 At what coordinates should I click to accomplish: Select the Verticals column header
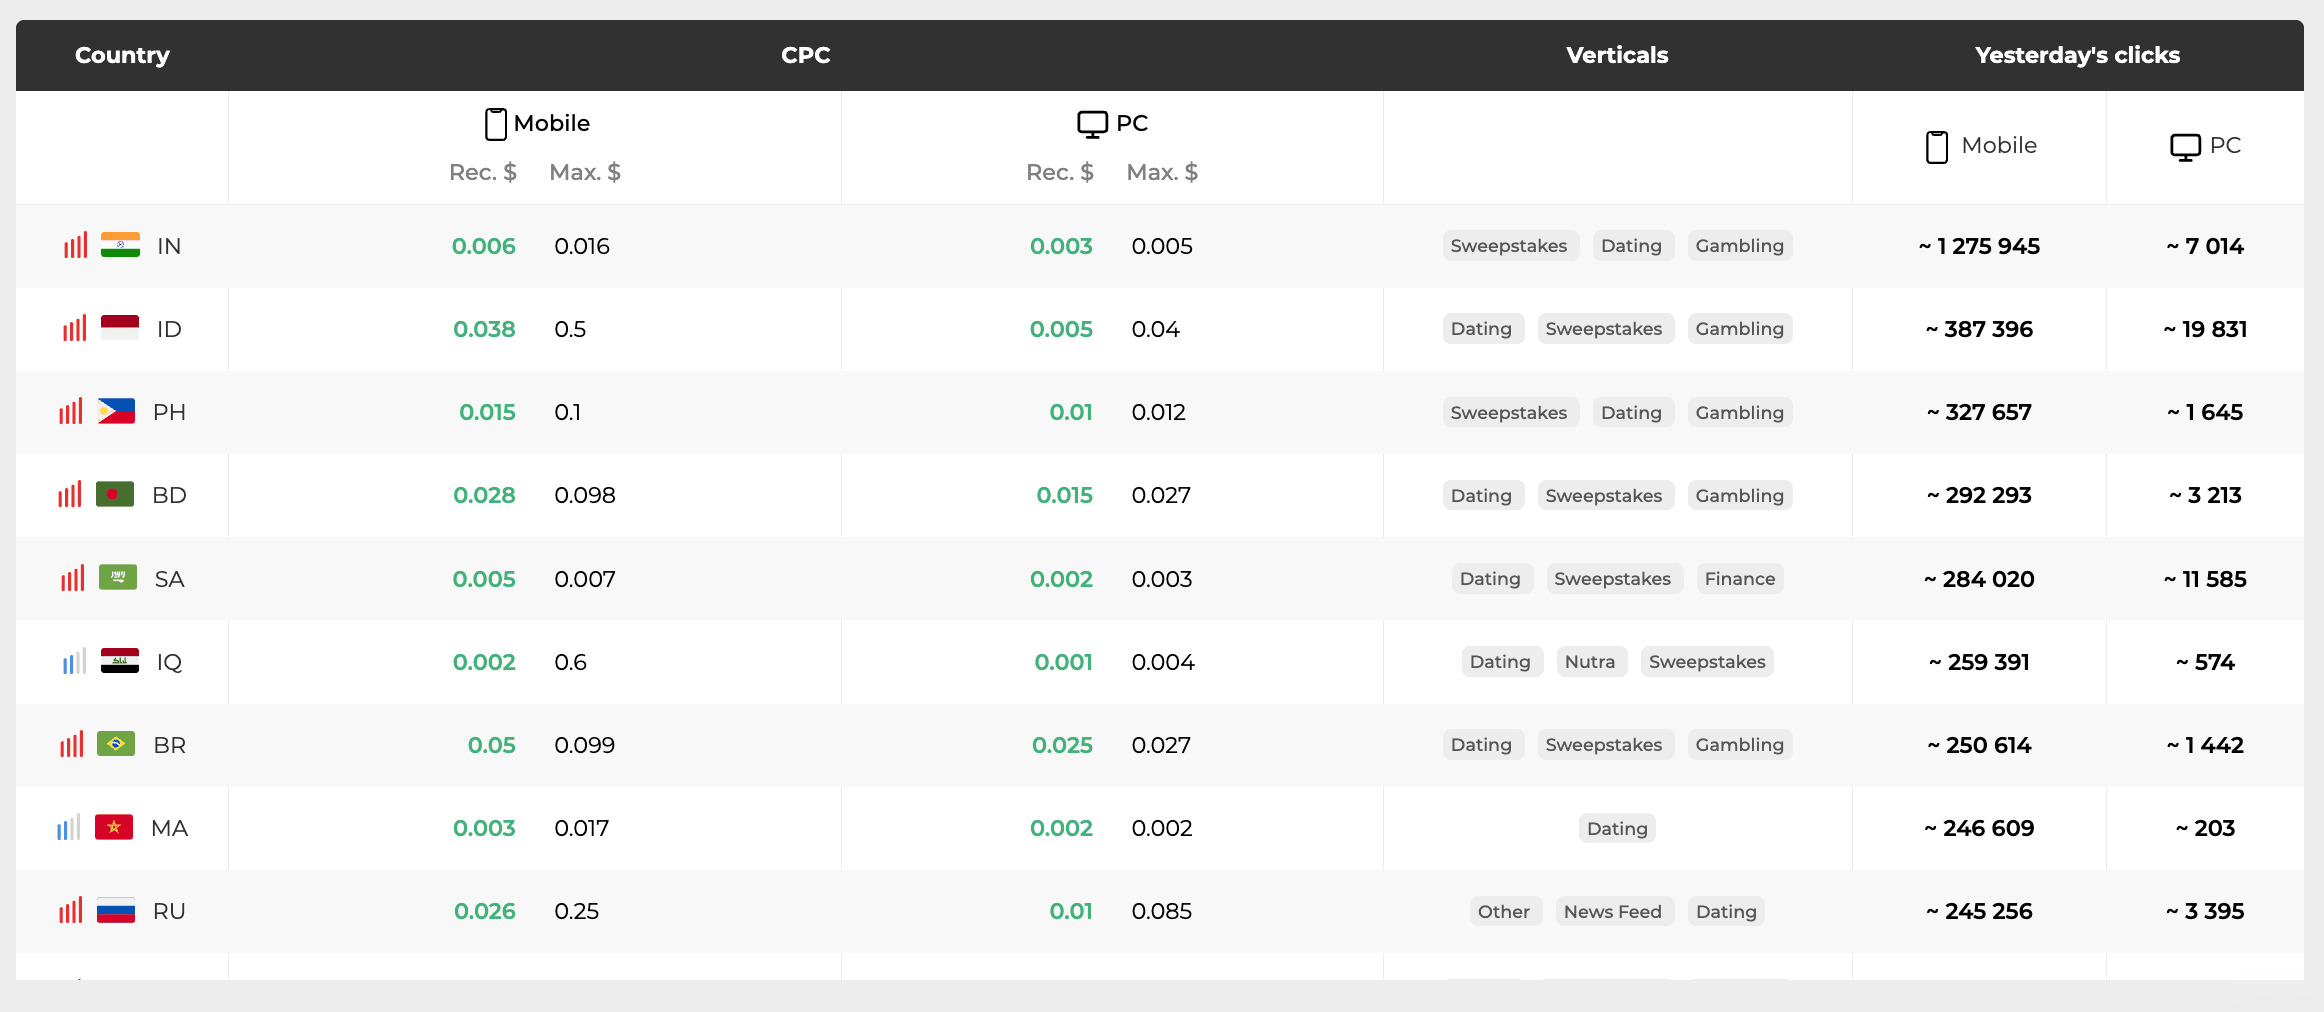coord(1616,55)
